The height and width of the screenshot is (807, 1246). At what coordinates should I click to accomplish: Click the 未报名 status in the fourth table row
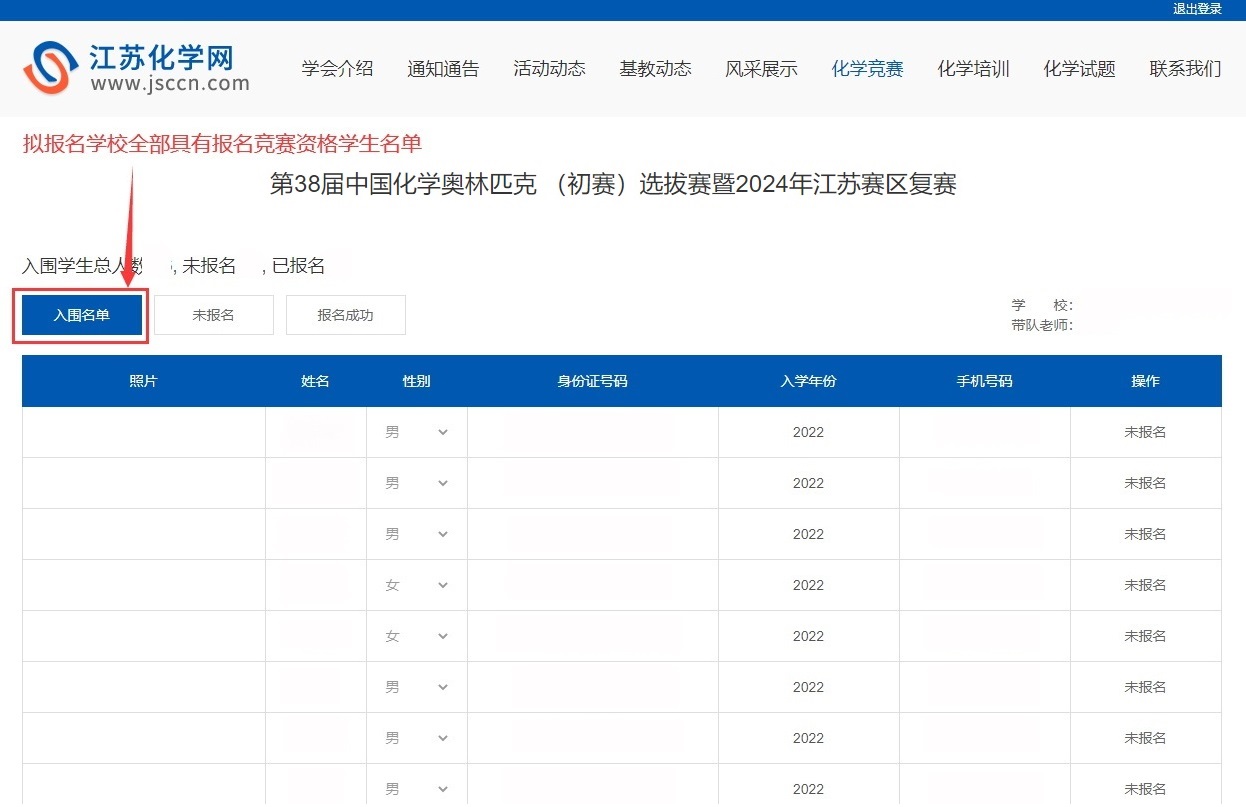tap(1145, 585)
